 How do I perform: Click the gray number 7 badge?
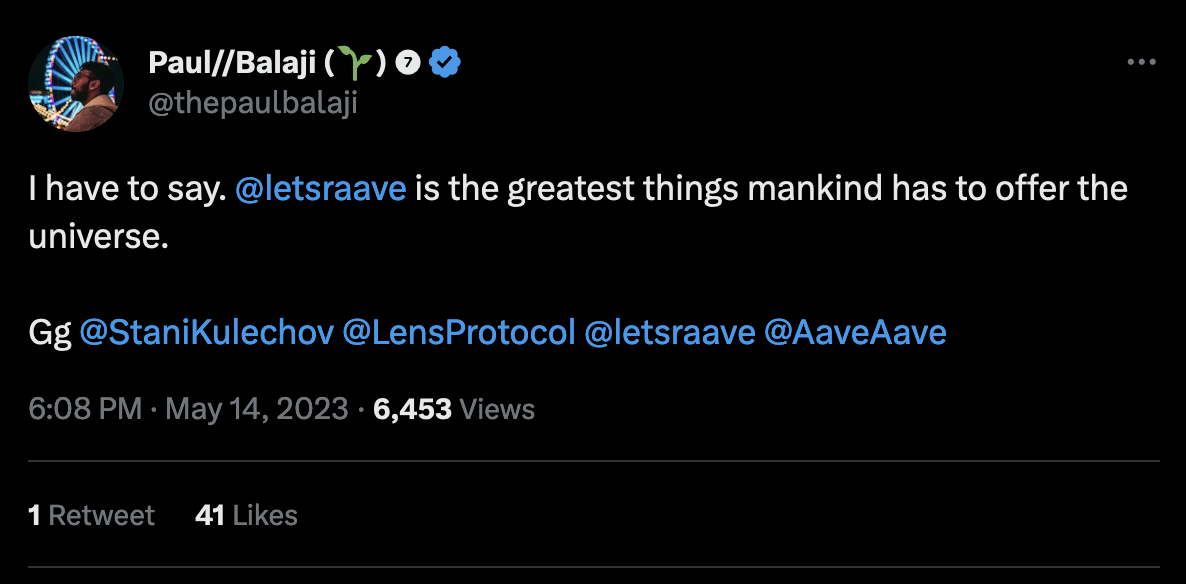(408, 63)
